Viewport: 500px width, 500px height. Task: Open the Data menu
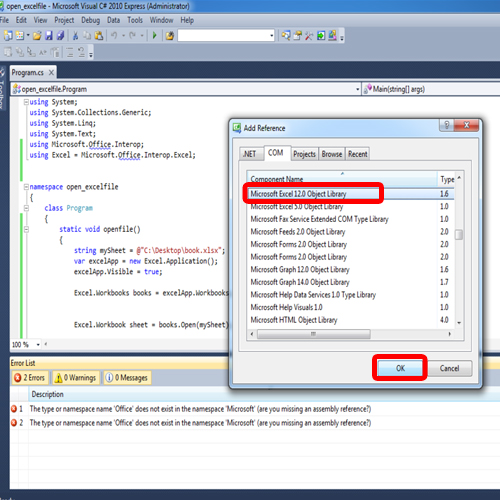tap(113, 20)
